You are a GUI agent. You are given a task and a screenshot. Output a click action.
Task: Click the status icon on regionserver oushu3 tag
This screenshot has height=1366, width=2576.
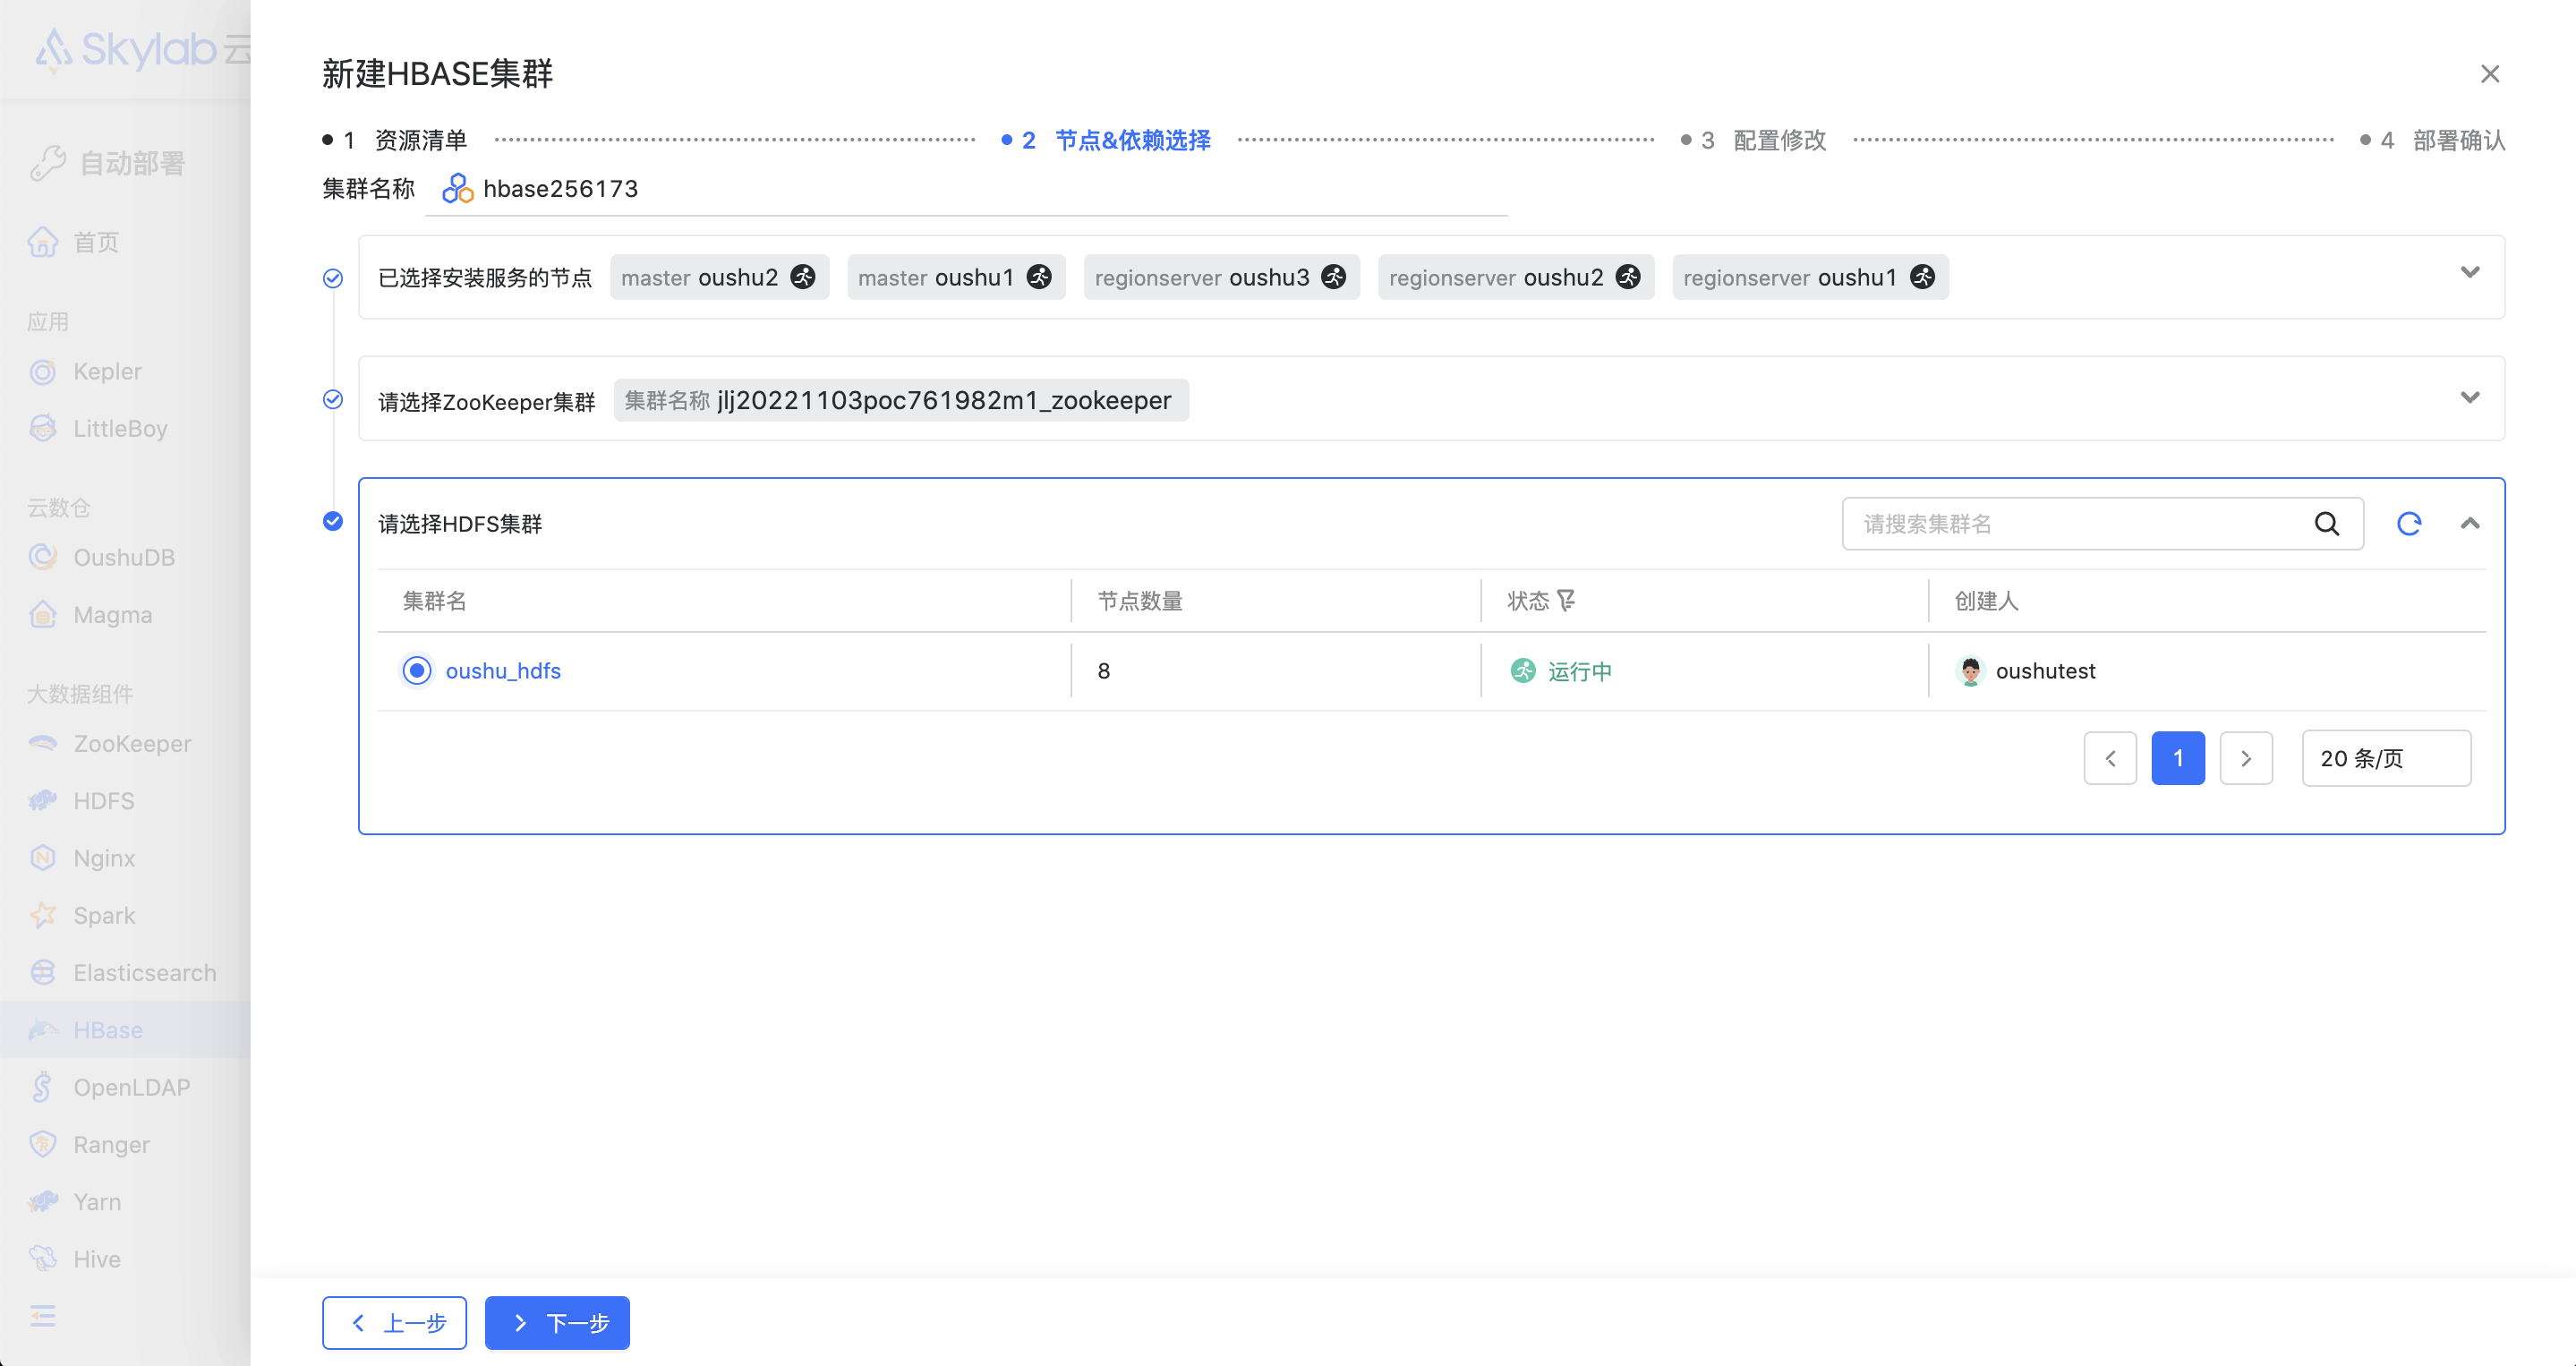[1333, 277]
